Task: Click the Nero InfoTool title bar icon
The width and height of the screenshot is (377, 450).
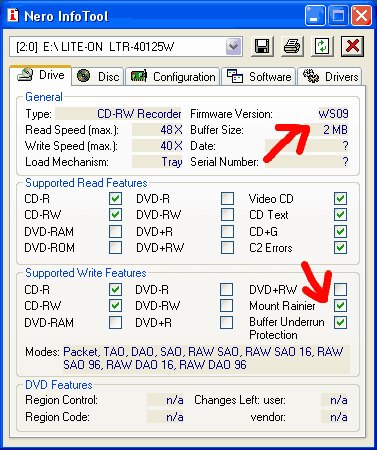Action: point(13,15)
